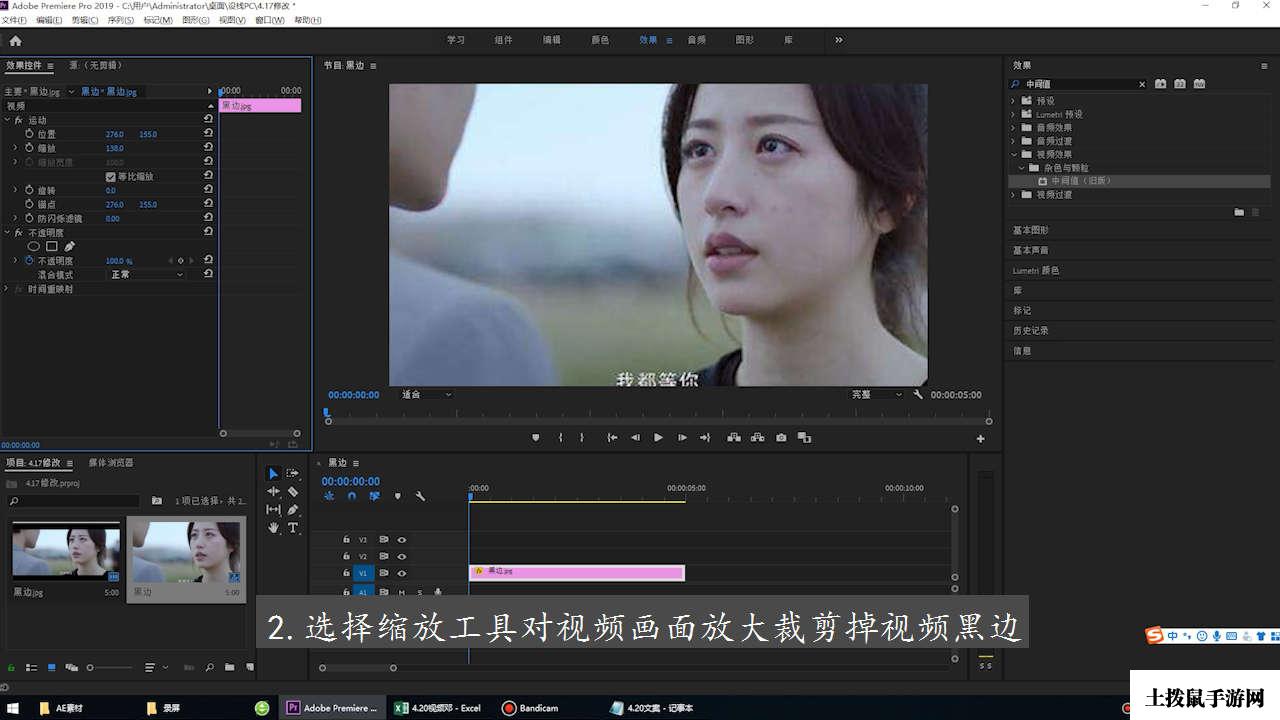Open Excel 4.20视频邓 from taskbar

point(438,708)
